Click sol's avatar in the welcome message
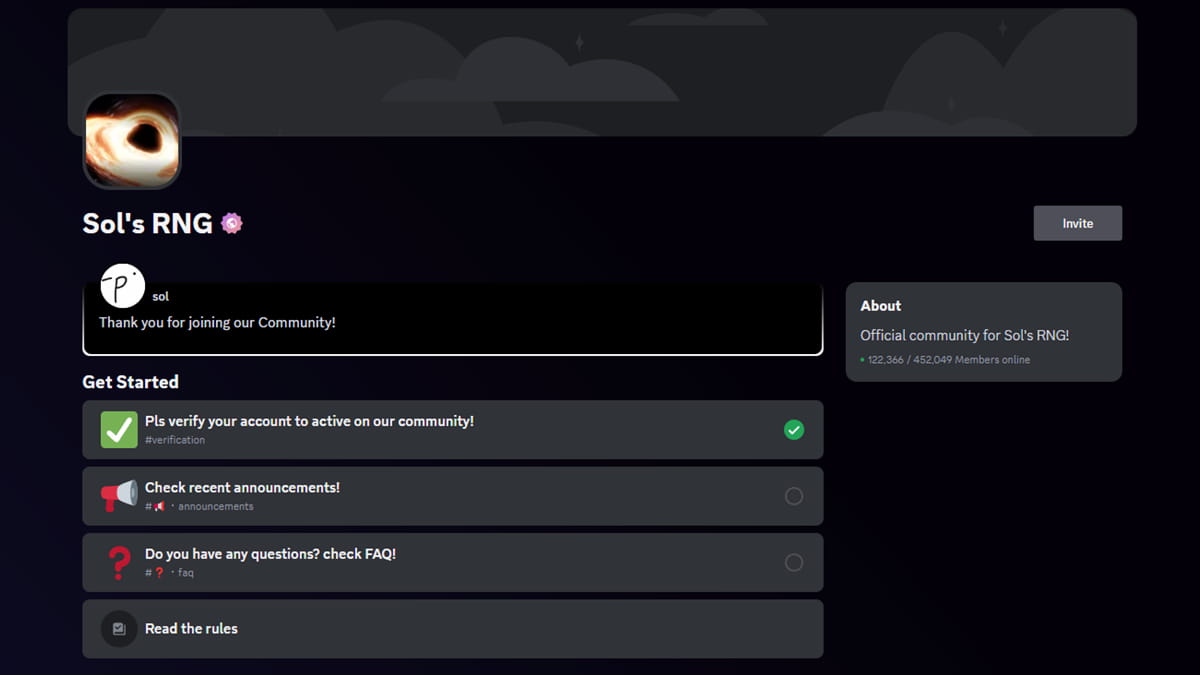This screenshot has width=1200, height=675. pos(121,285)
